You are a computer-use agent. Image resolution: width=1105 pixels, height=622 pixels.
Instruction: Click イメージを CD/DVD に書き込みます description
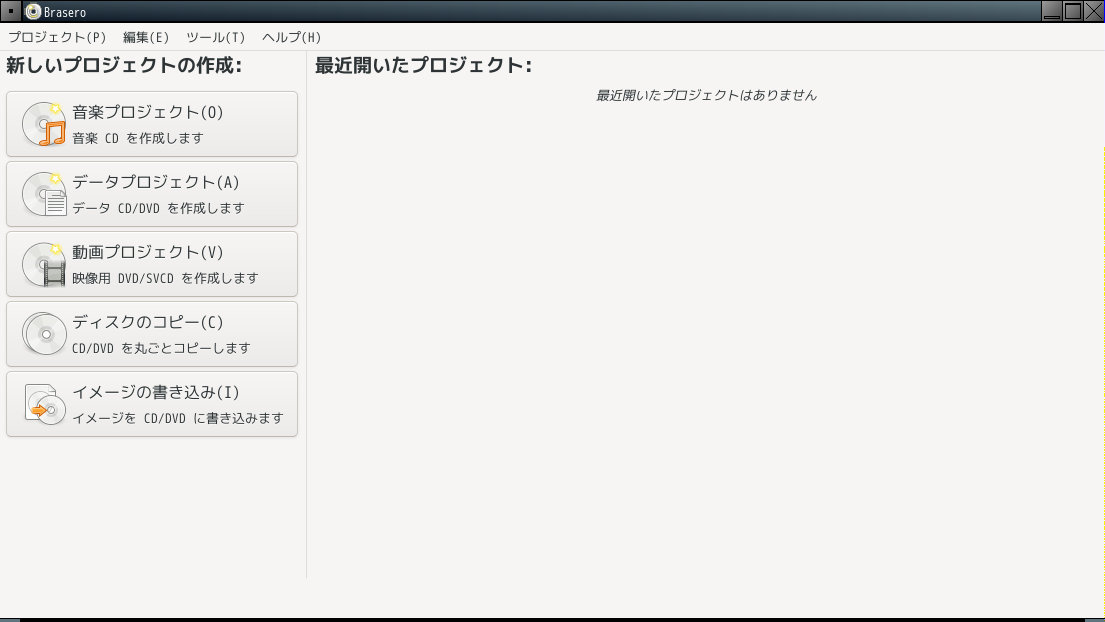(178, 418)
